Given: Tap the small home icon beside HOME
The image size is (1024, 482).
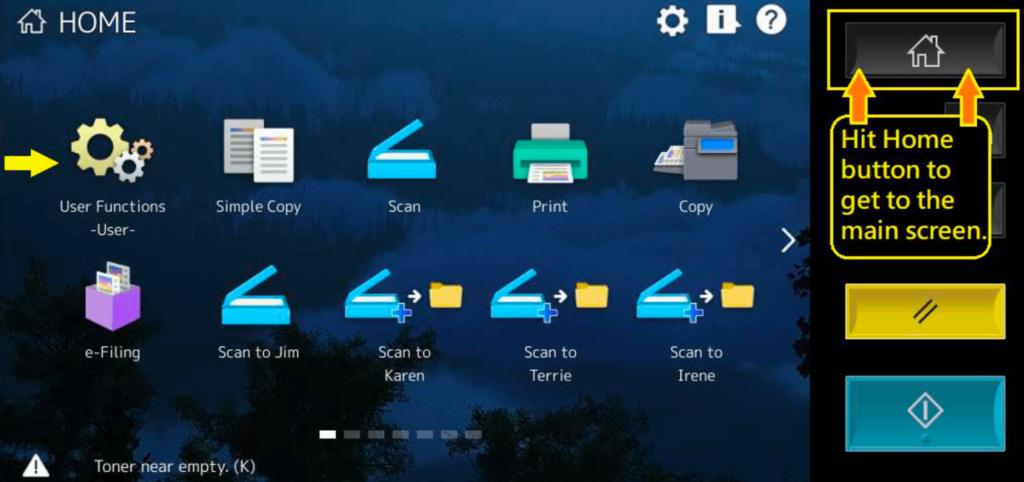Looking at the screenshot, I should click(33, 22).
